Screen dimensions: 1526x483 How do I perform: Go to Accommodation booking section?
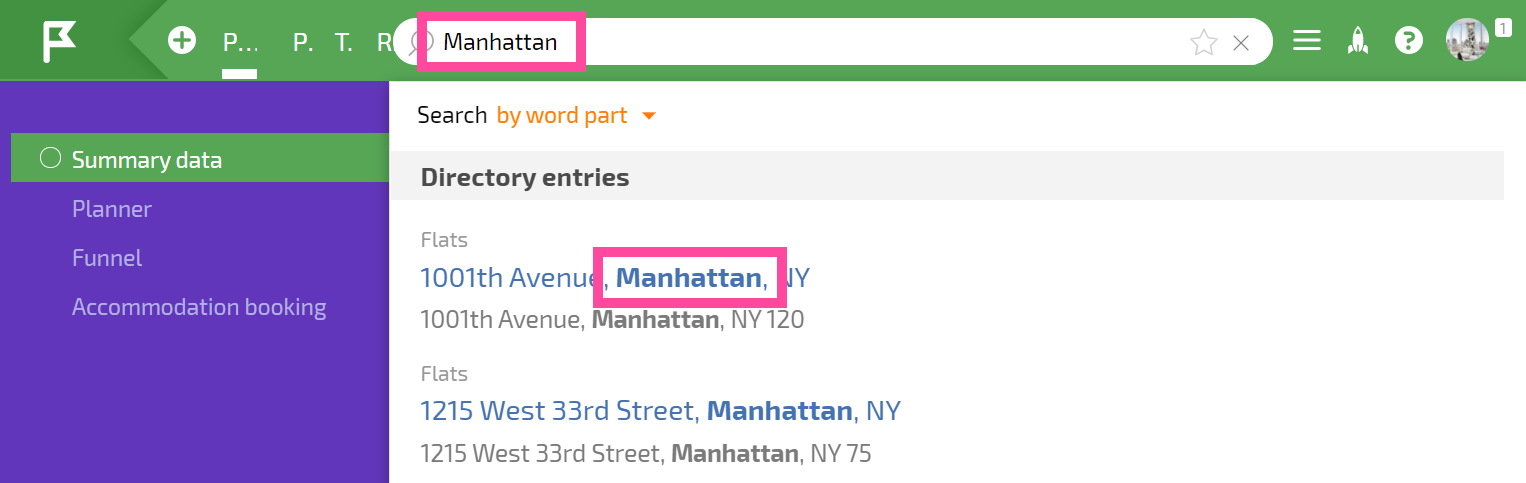(199, 307)
